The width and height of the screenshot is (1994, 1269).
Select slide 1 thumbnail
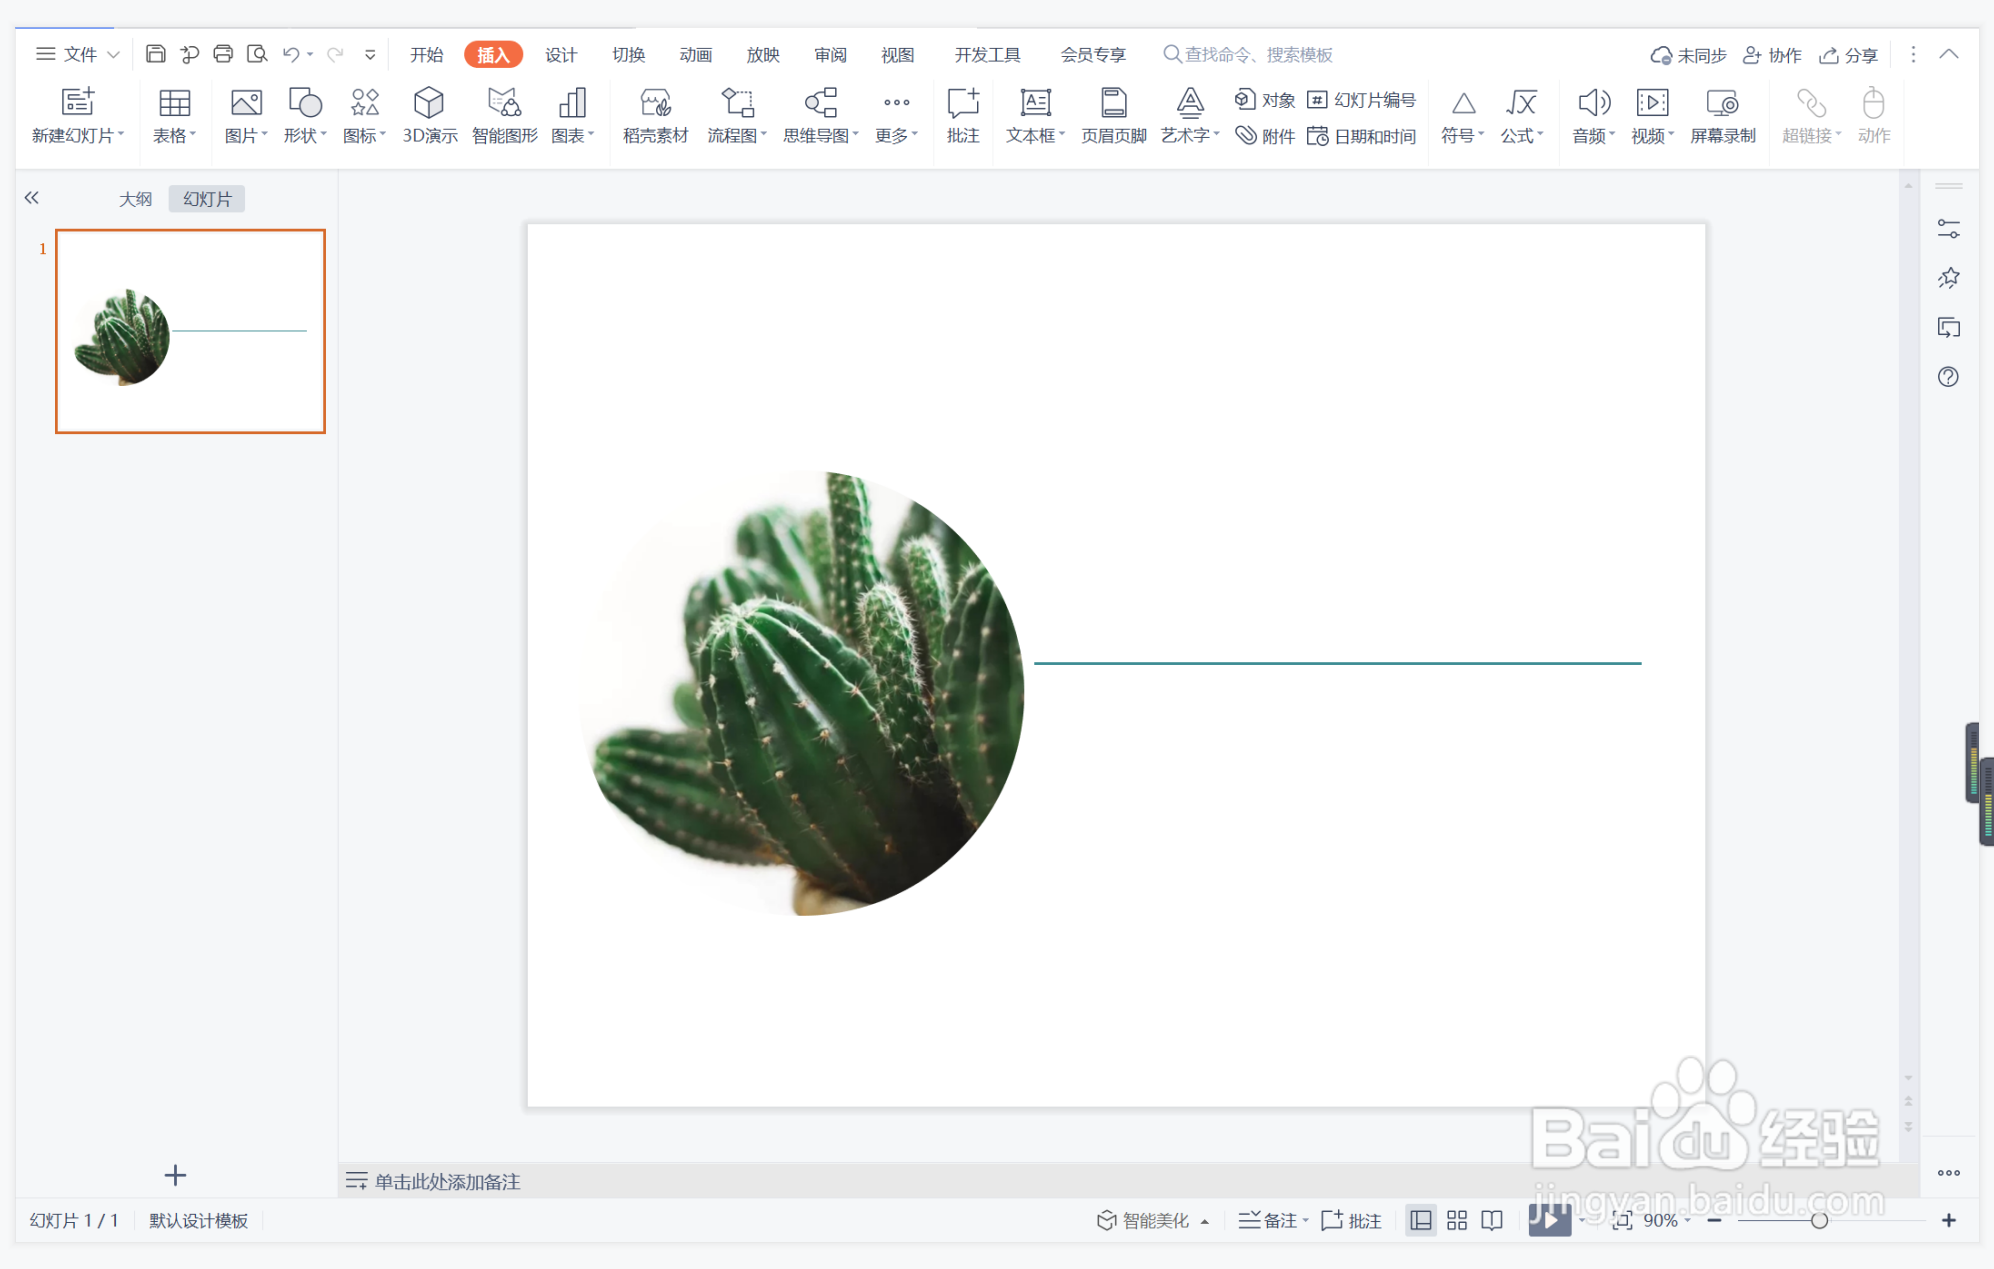(x=190, y=331)
